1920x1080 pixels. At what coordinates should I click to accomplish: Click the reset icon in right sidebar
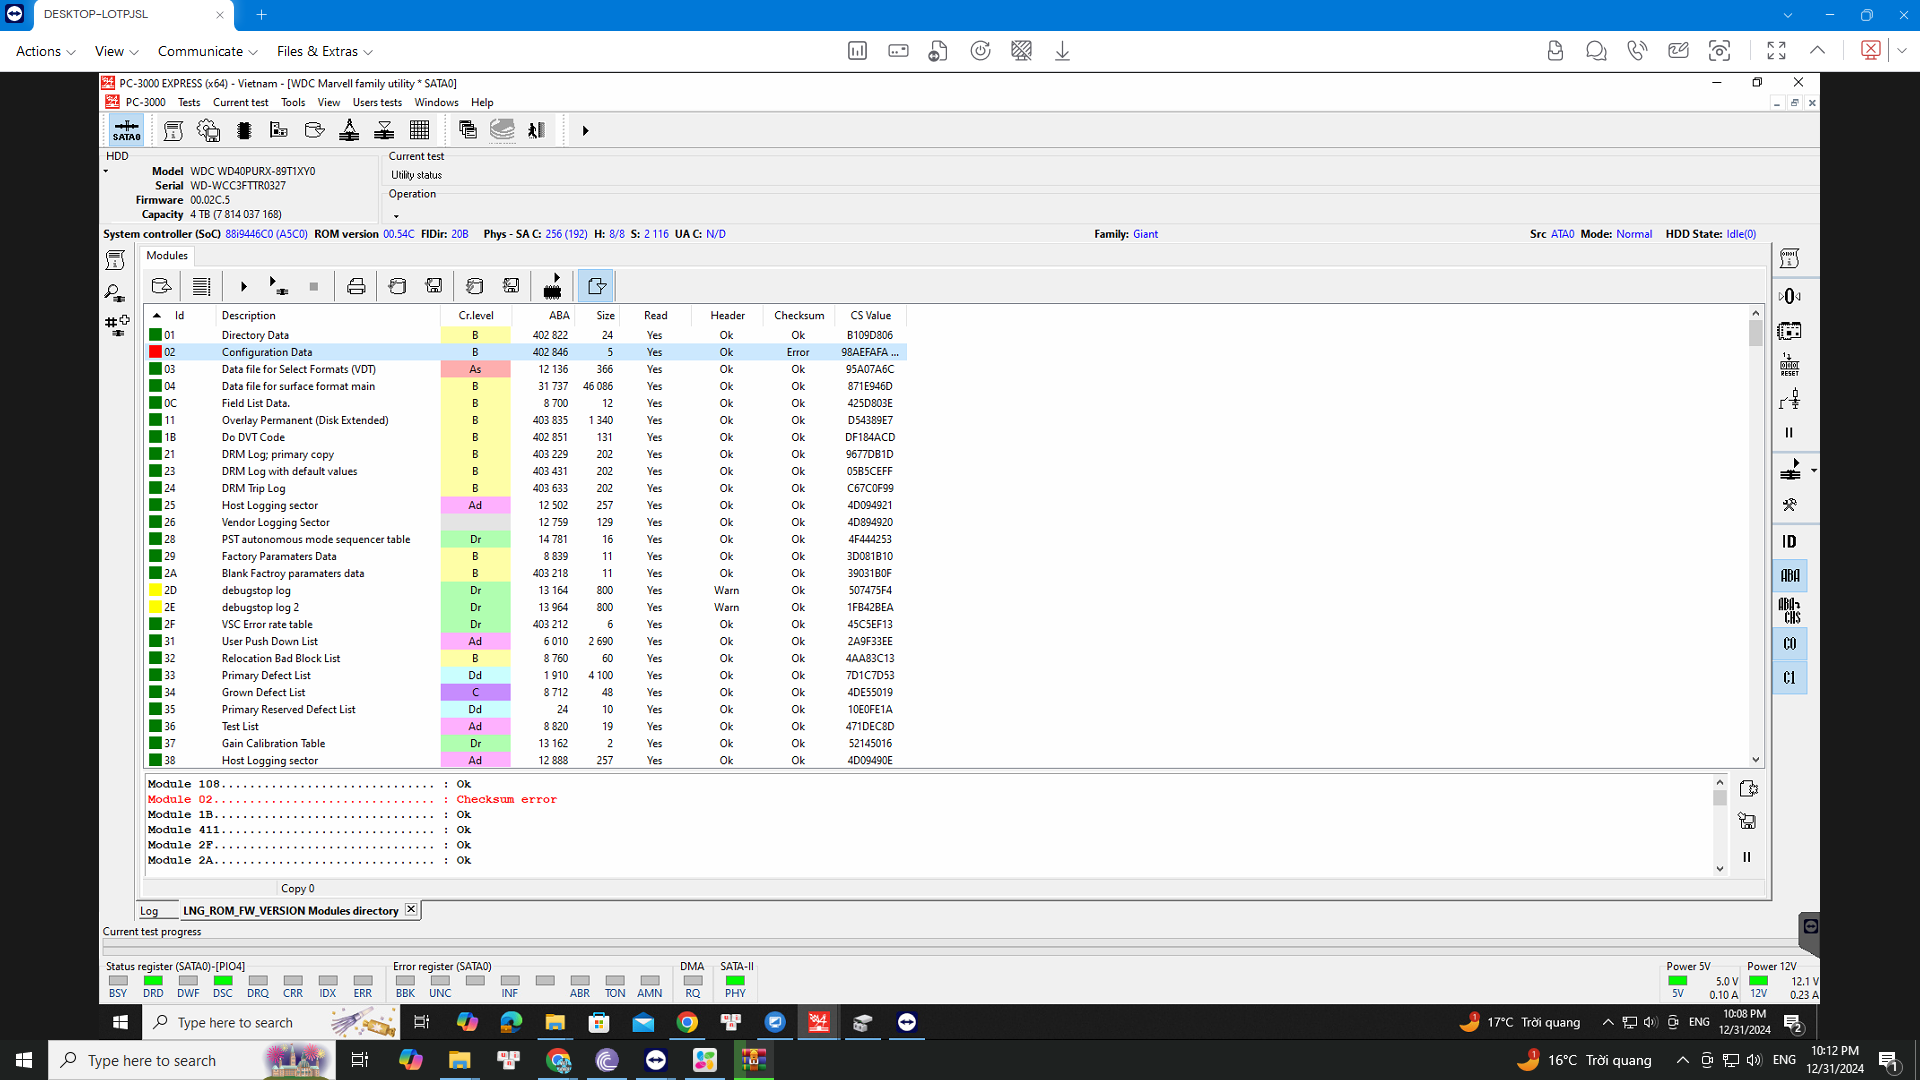pyautogui.click(x=1790, y=365)
